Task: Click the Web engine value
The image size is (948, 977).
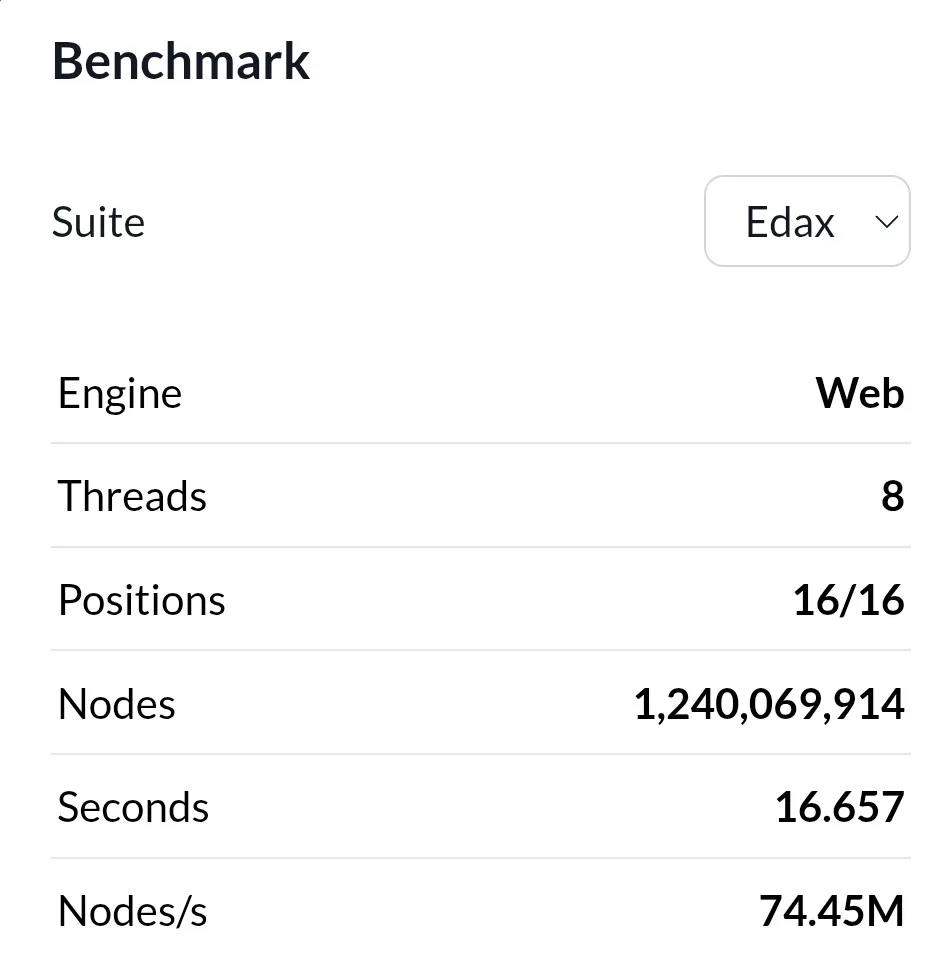Action: 860,393
